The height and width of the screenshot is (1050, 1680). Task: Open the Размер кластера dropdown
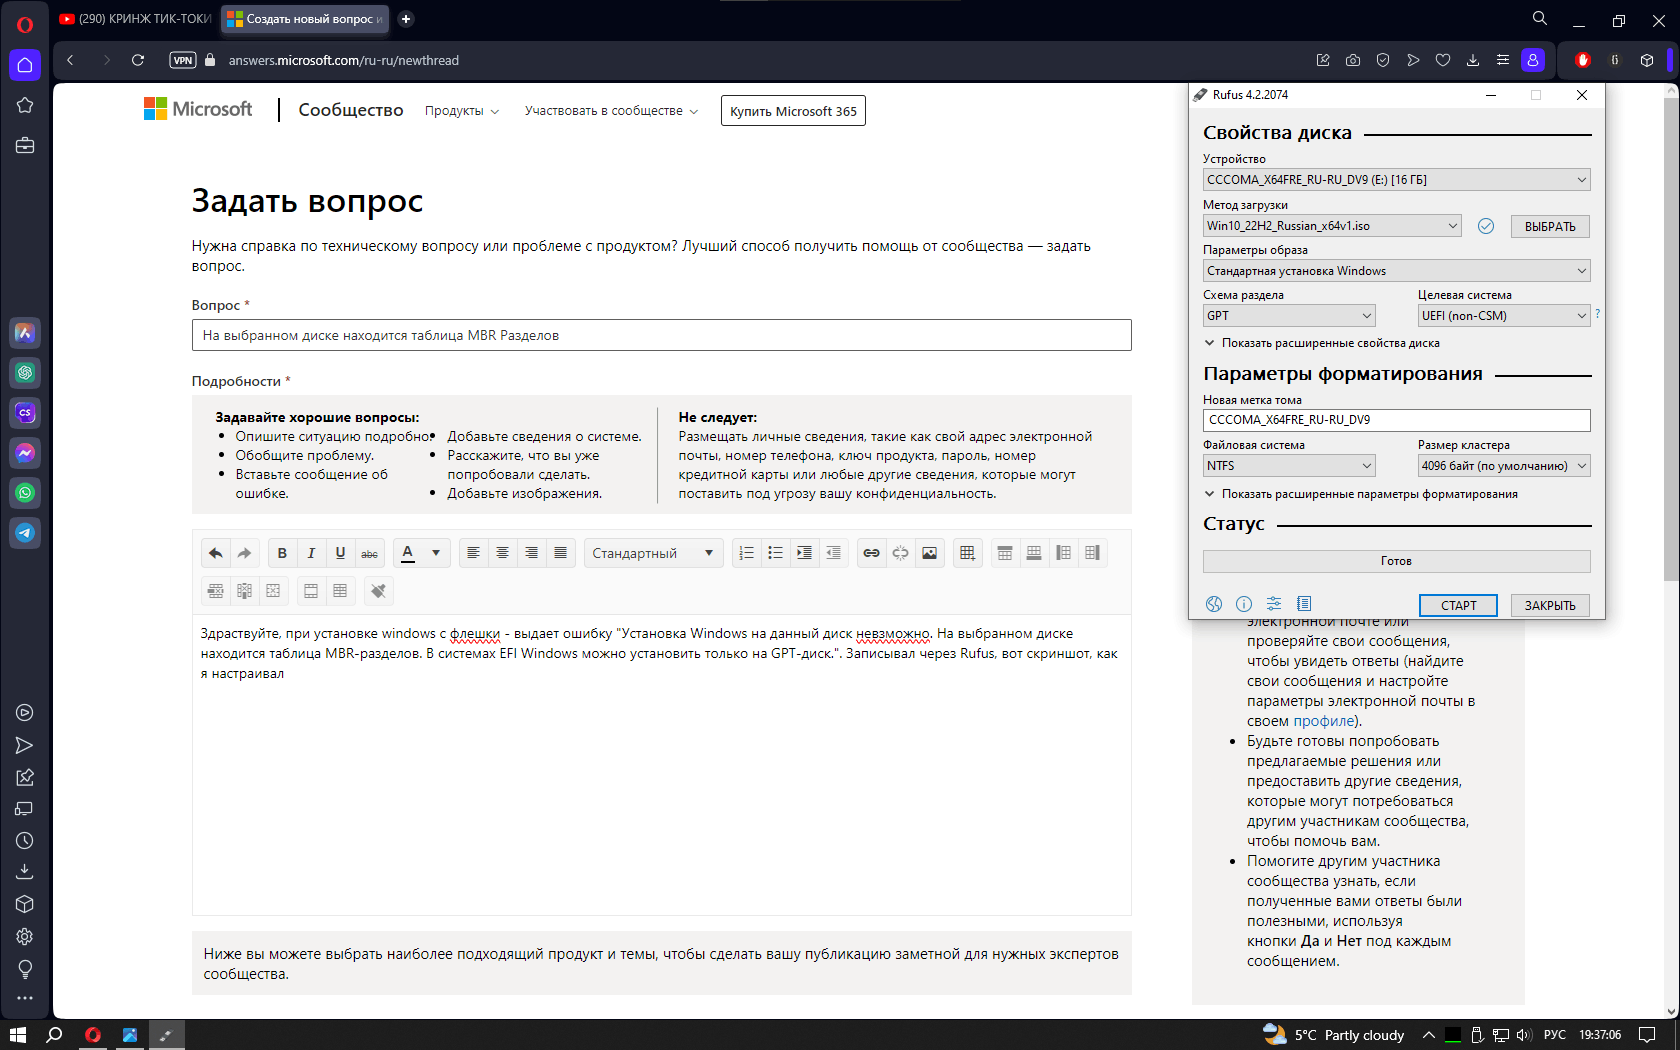pyautogui.click(x=1504, y=466)
